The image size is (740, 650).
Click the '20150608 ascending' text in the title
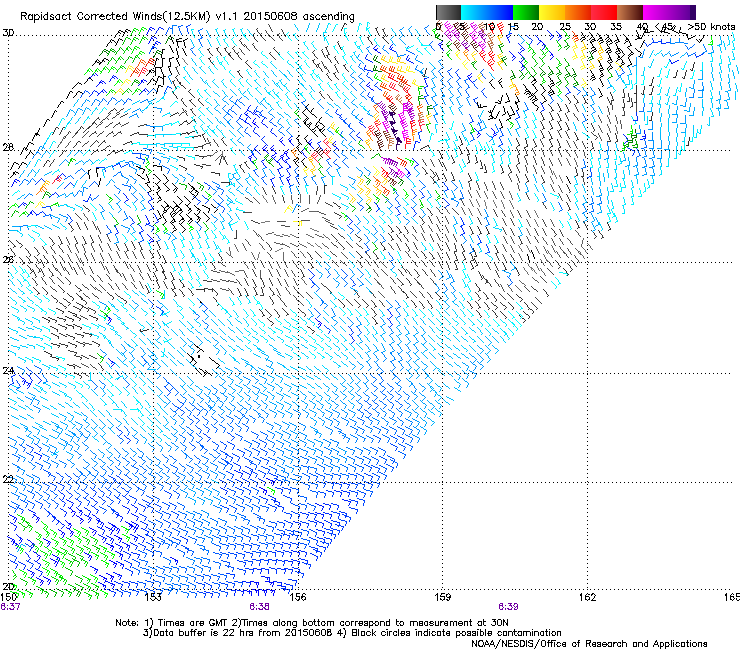click(x=299, y=17)
